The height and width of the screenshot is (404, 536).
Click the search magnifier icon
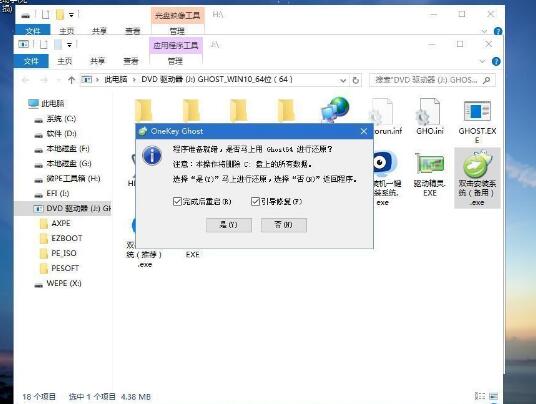tap(486, 80)
